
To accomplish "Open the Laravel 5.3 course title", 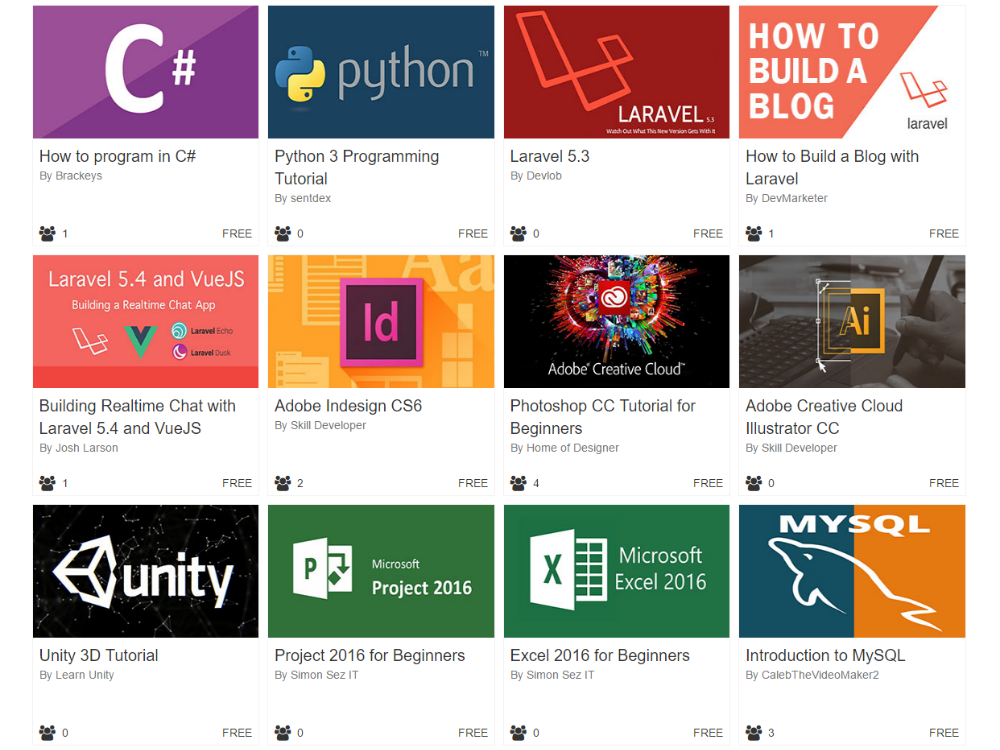I will (550, 156).
